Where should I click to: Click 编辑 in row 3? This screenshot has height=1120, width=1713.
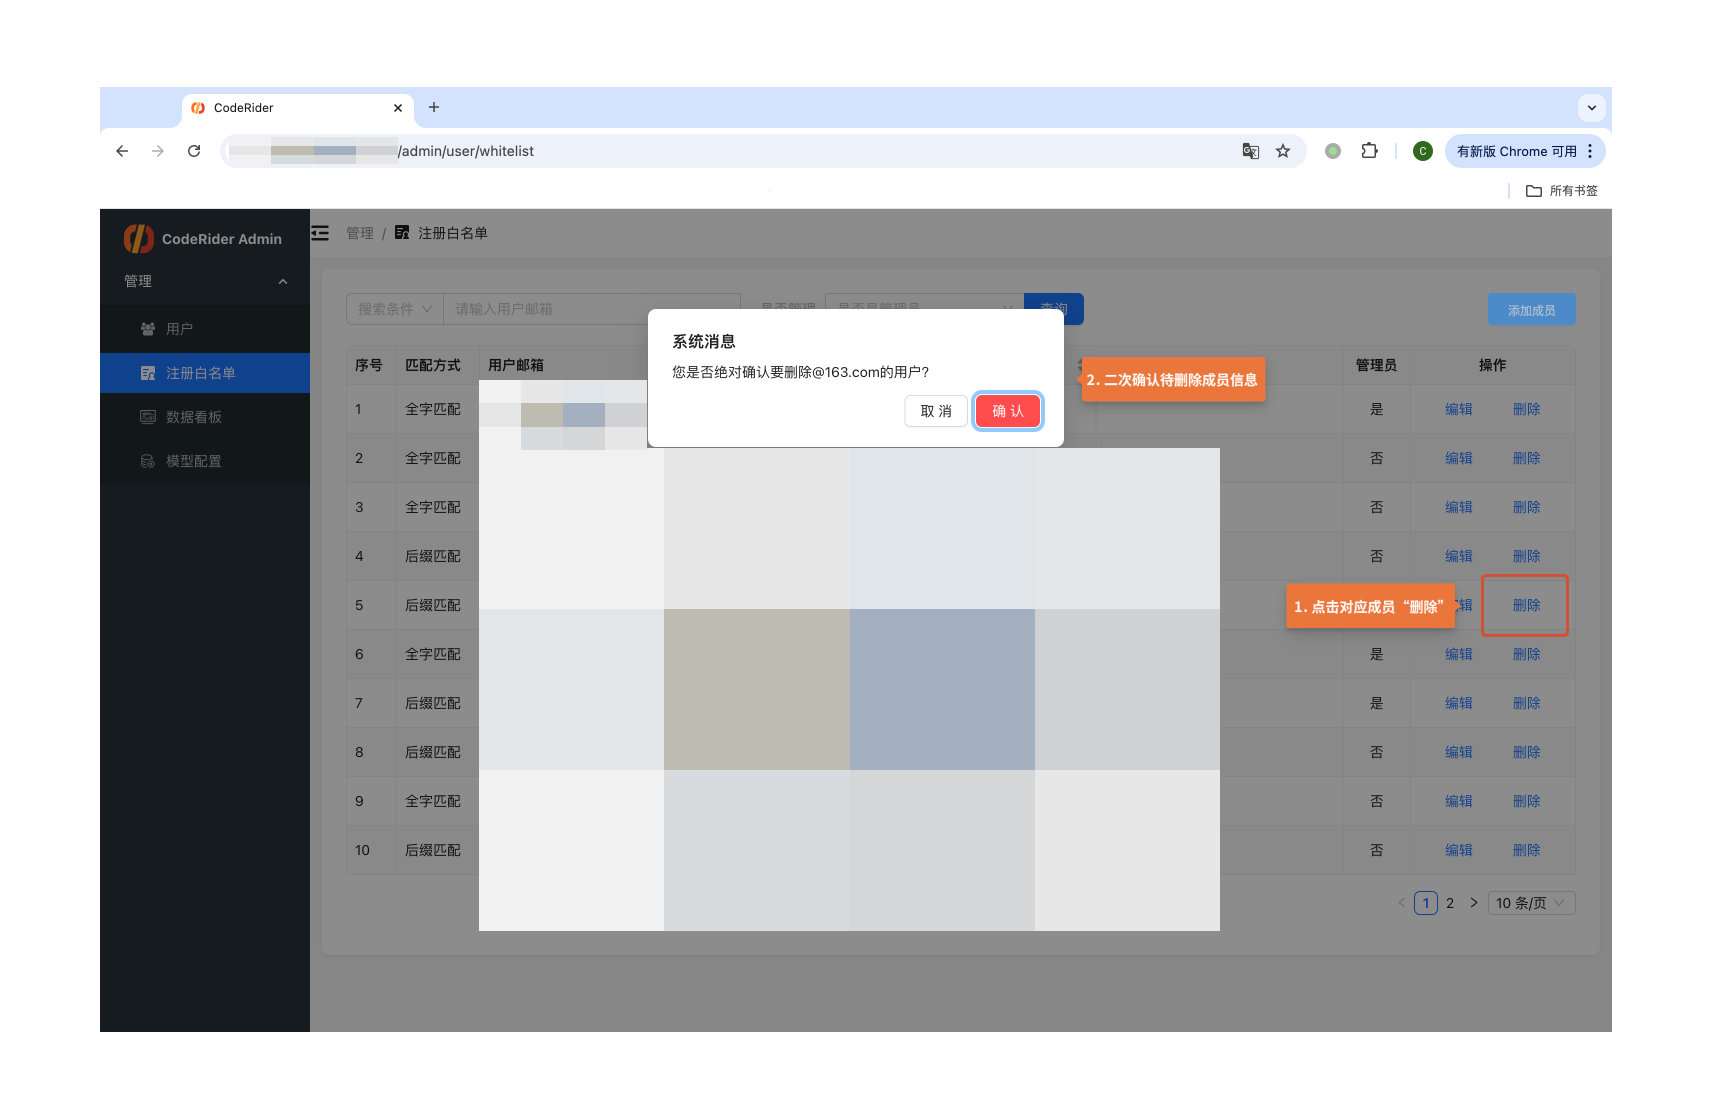click(x=1459, y=507)
